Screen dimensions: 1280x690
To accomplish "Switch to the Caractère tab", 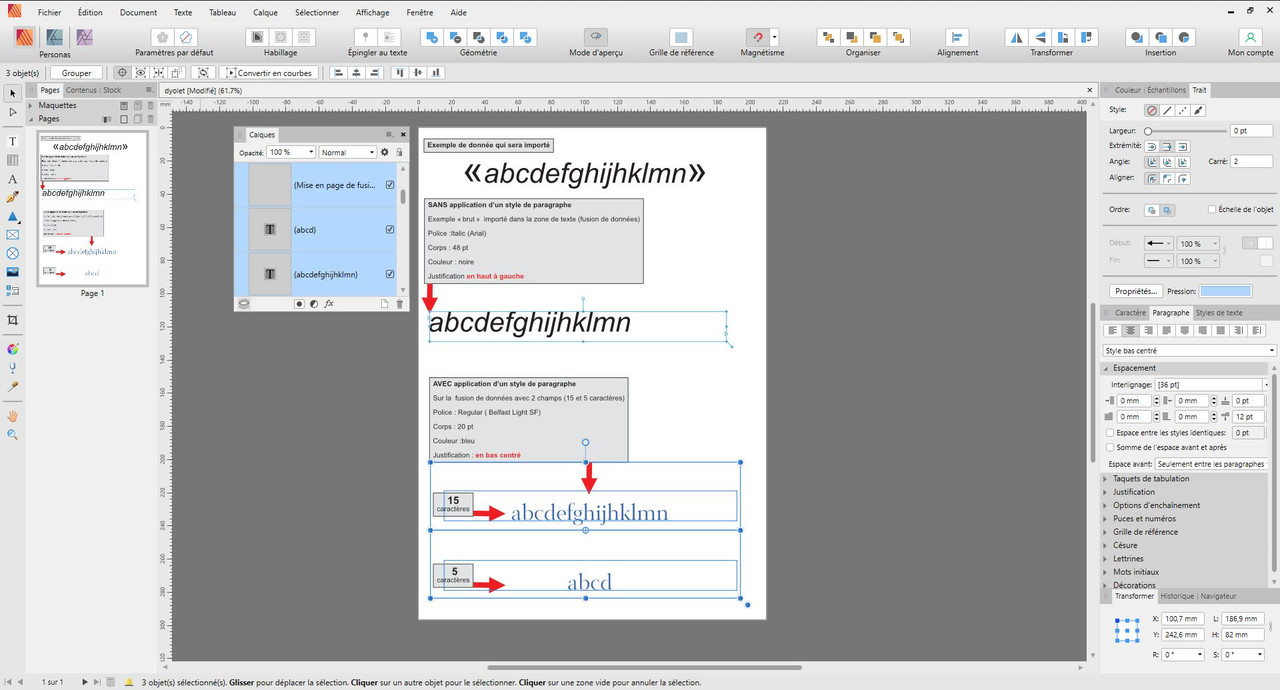I will 1130,313.
